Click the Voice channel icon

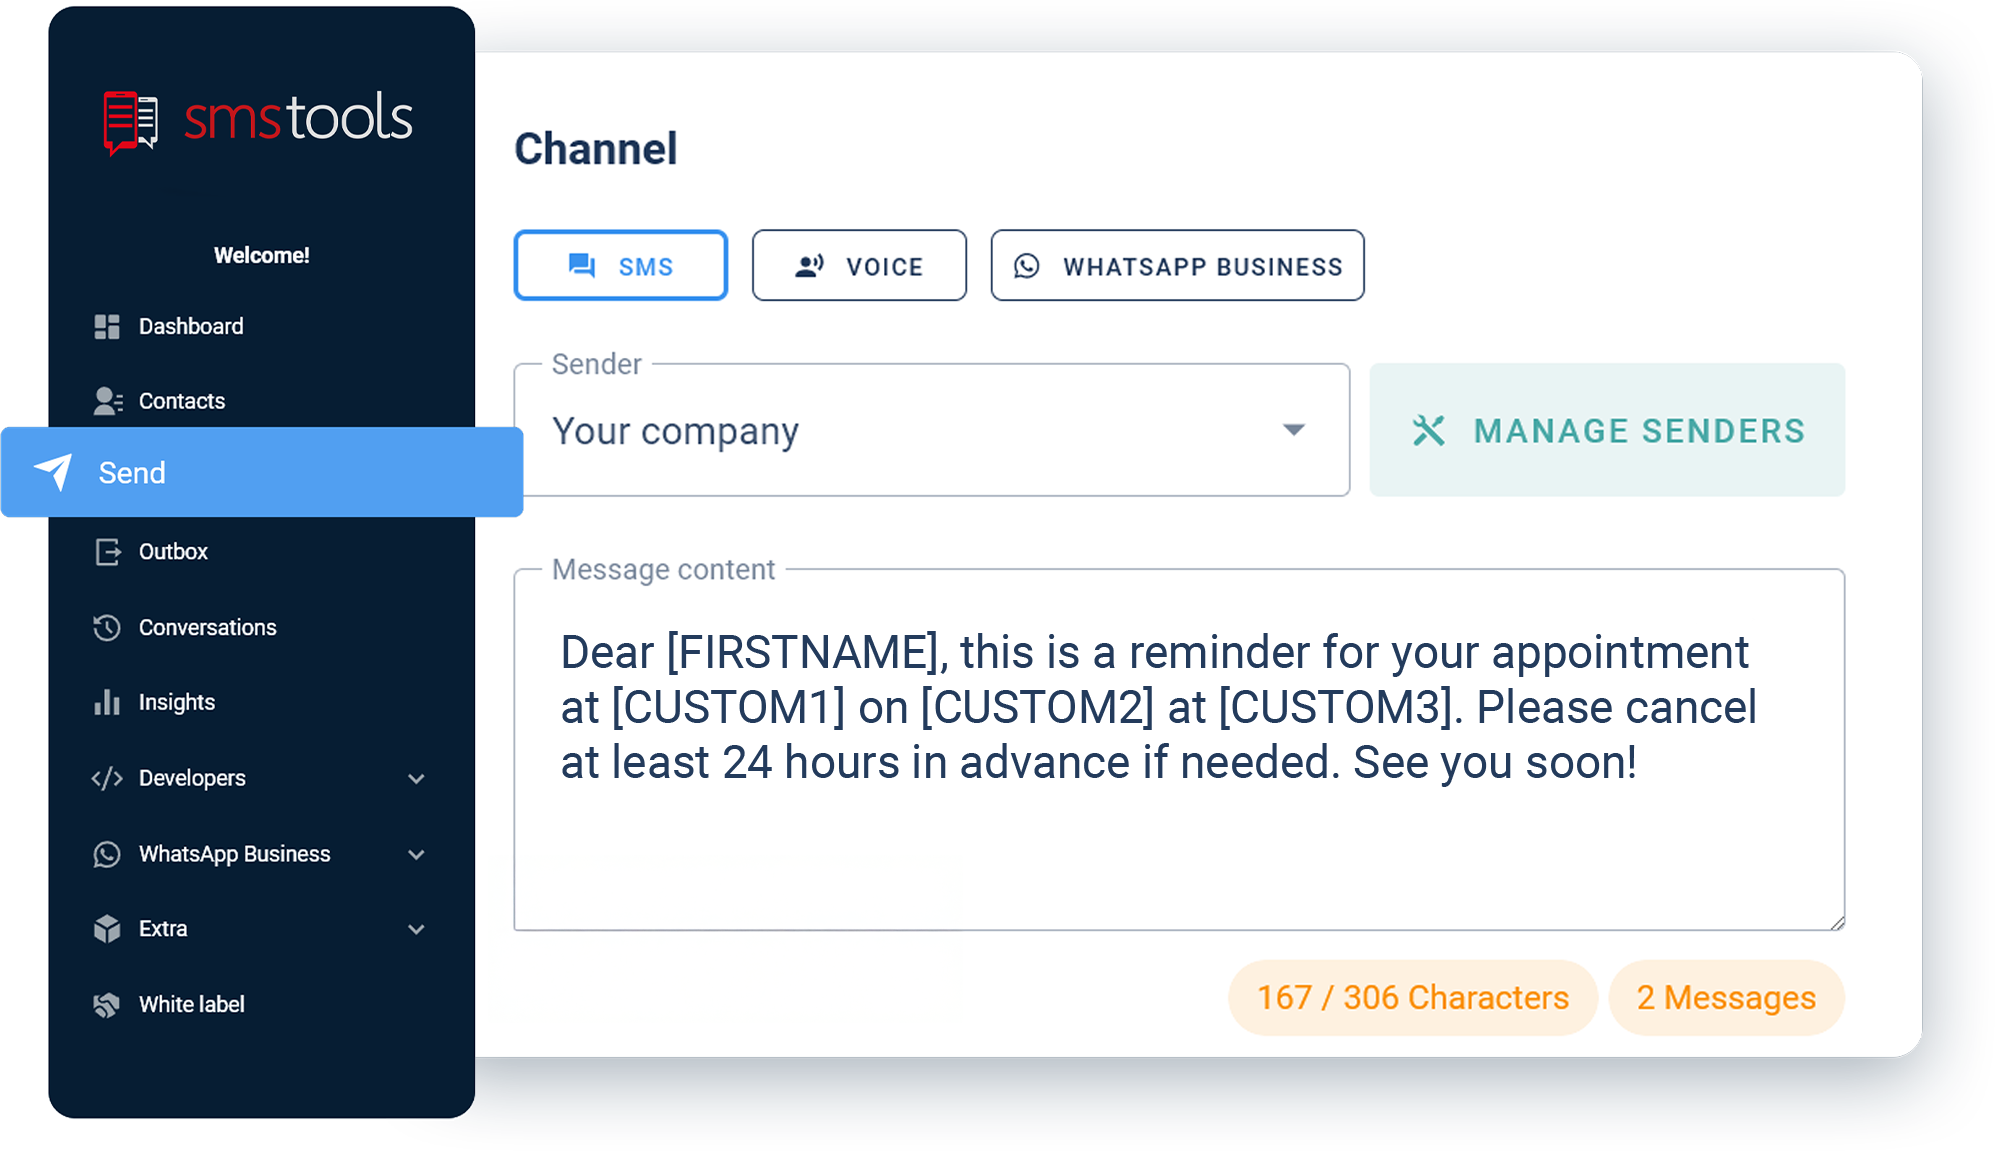click(808, 267)
